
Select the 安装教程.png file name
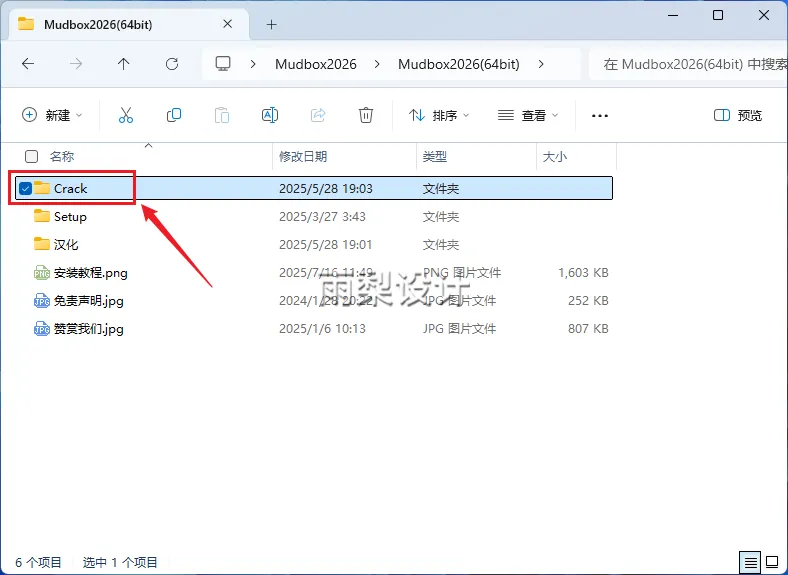[x=90, y=273]
